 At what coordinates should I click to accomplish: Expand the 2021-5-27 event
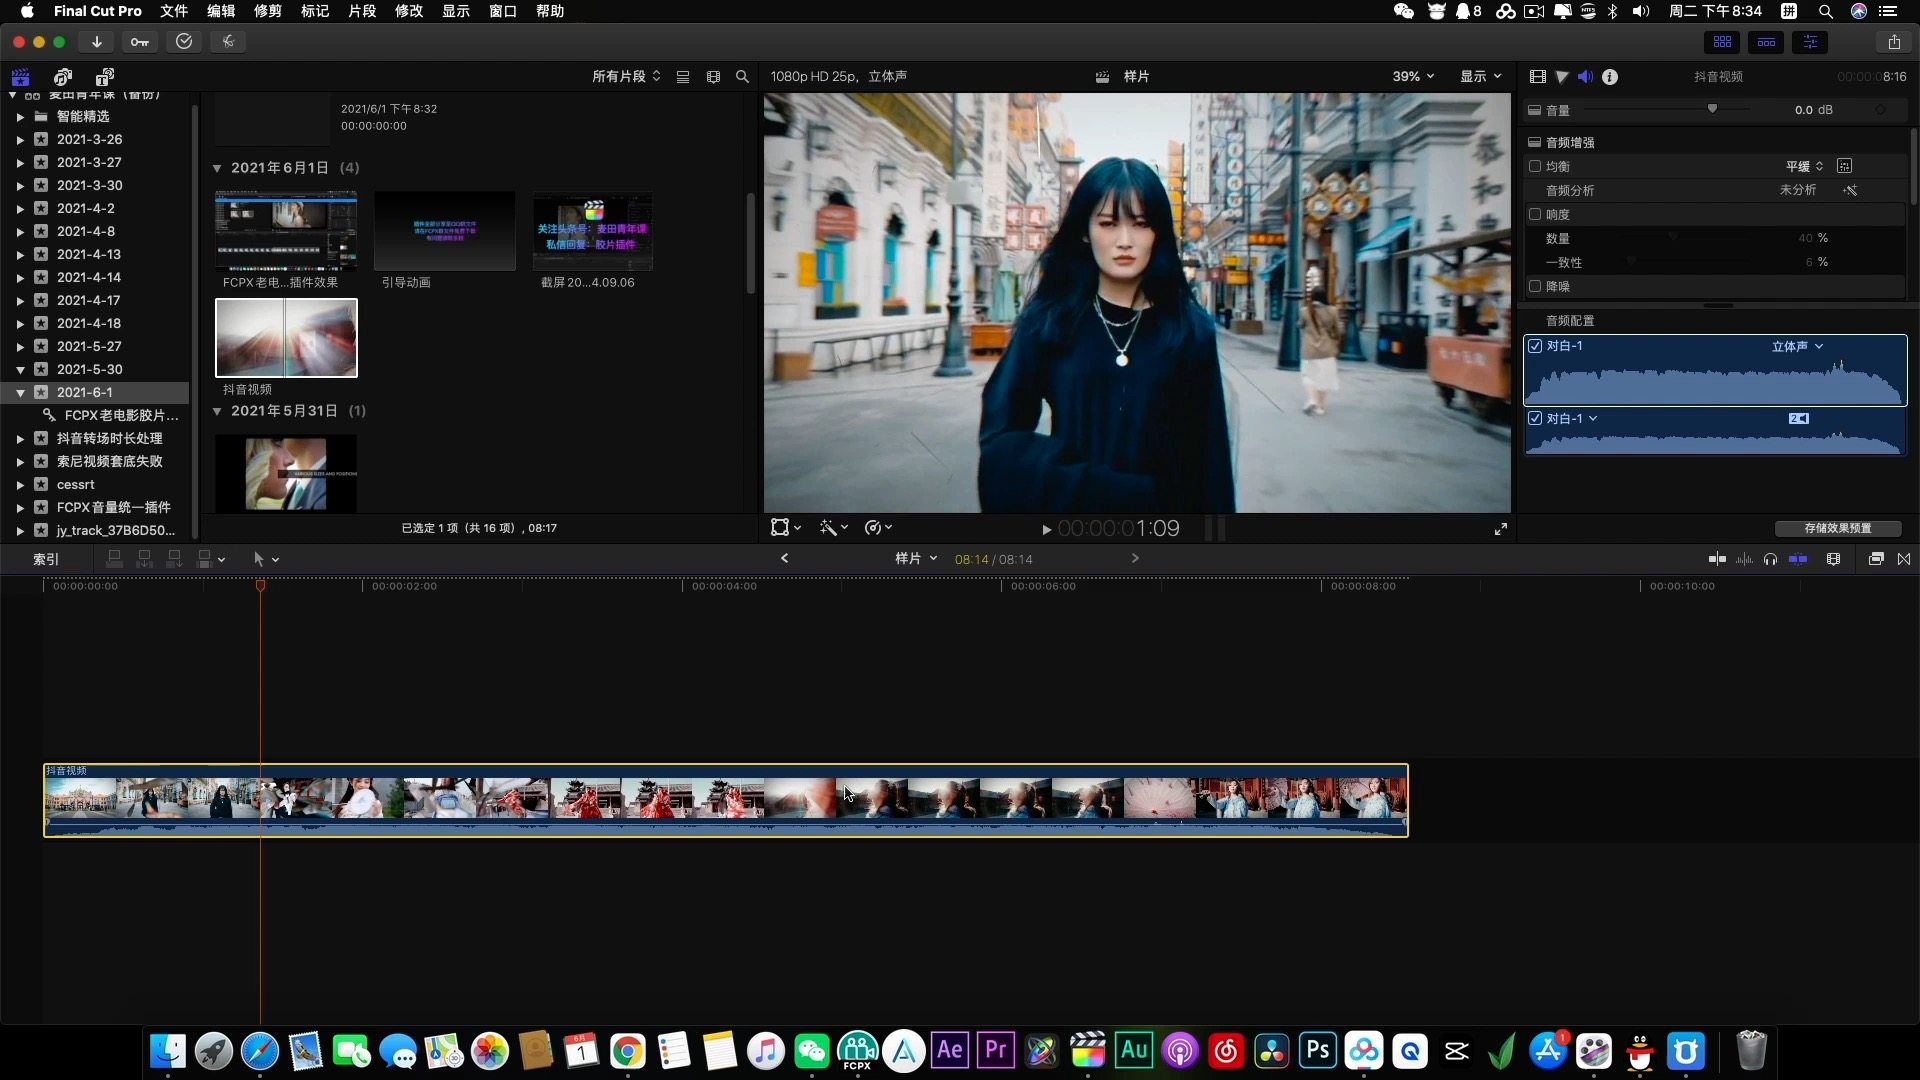[20, 347]
